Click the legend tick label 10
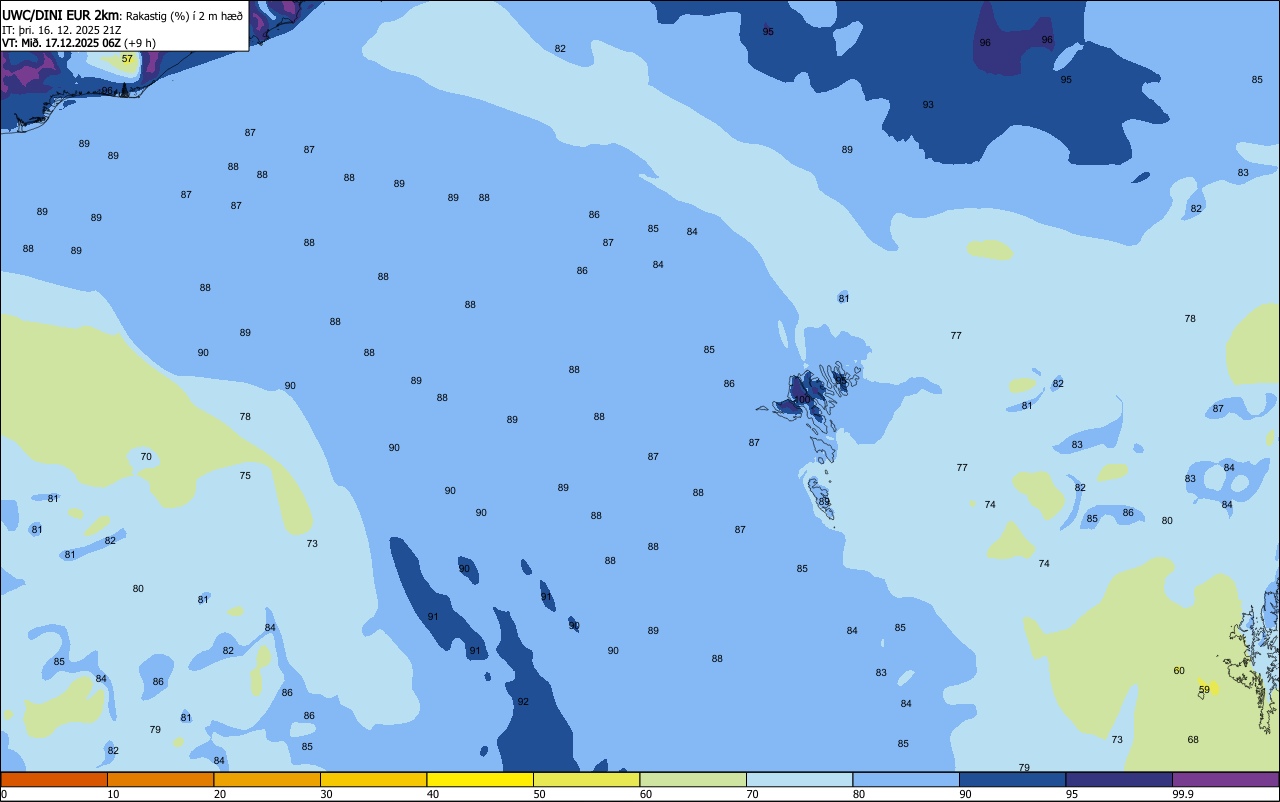Viewport: 1280px width, 802px height. 113,794
